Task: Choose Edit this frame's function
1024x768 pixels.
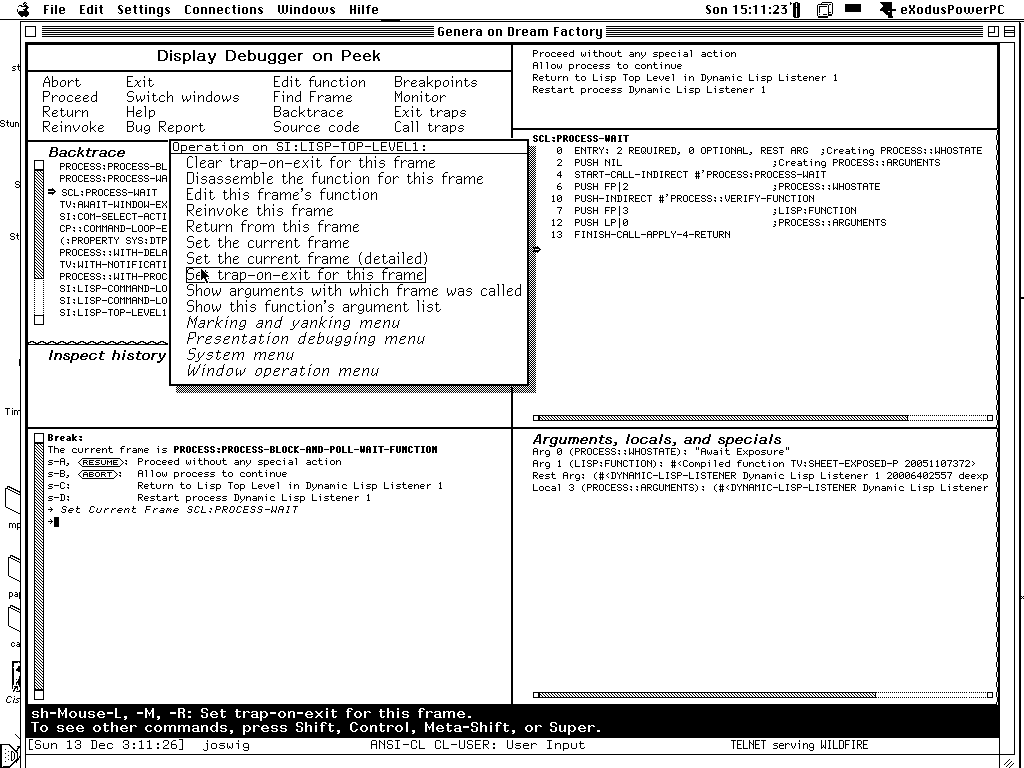Action: pyautogui.click(x=282, y=195)
